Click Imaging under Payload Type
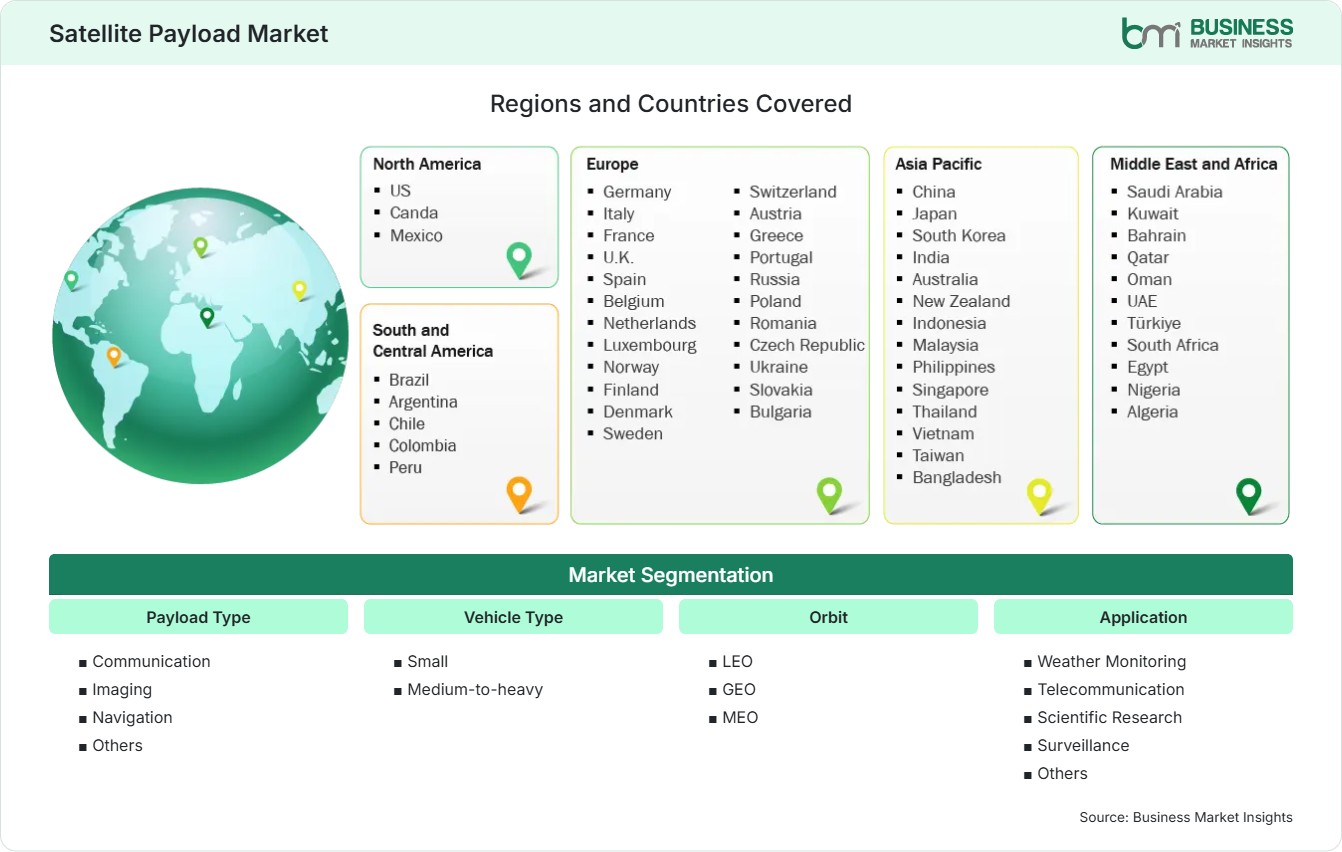1342x852 pixels. [x=122, y=689]
